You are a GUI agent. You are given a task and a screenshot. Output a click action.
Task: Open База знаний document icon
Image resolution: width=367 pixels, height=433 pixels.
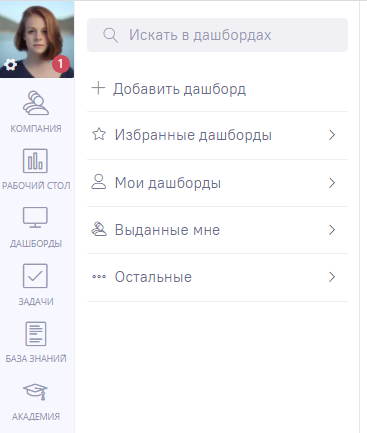point(36,334)
